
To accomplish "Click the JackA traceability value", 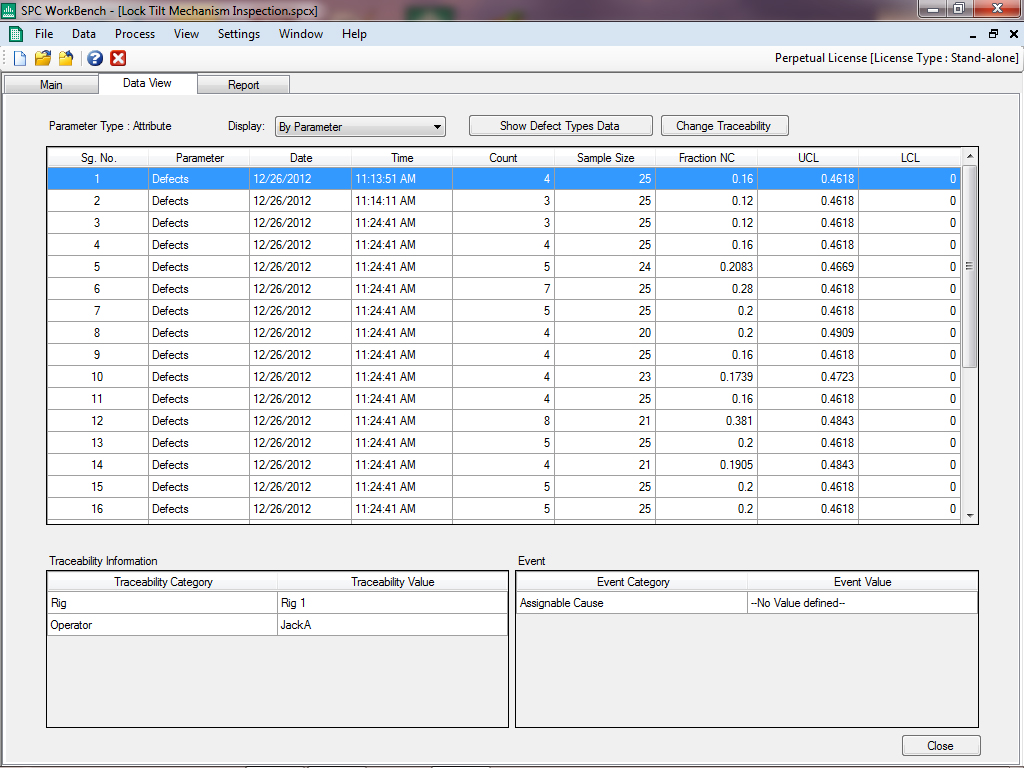I will pos(392,625).
